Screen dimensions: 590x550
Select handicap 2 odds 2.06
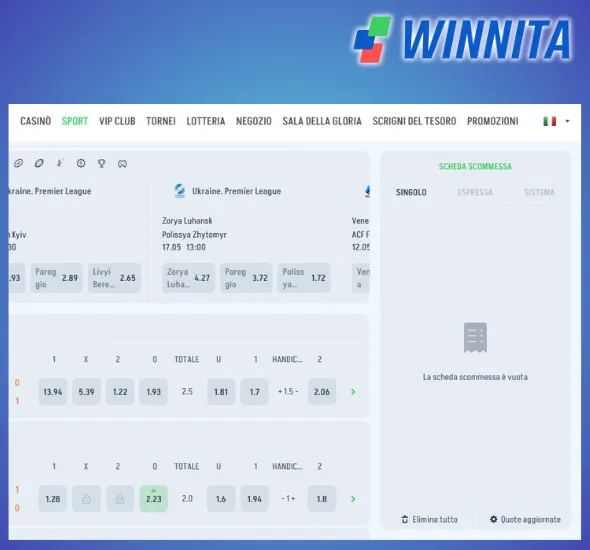click(x=322, y=392)
